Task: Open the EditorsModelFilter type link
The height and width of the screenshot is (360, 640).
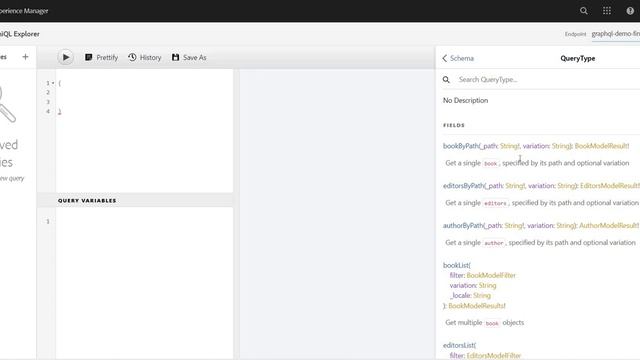Action: (x=493, y=356)
